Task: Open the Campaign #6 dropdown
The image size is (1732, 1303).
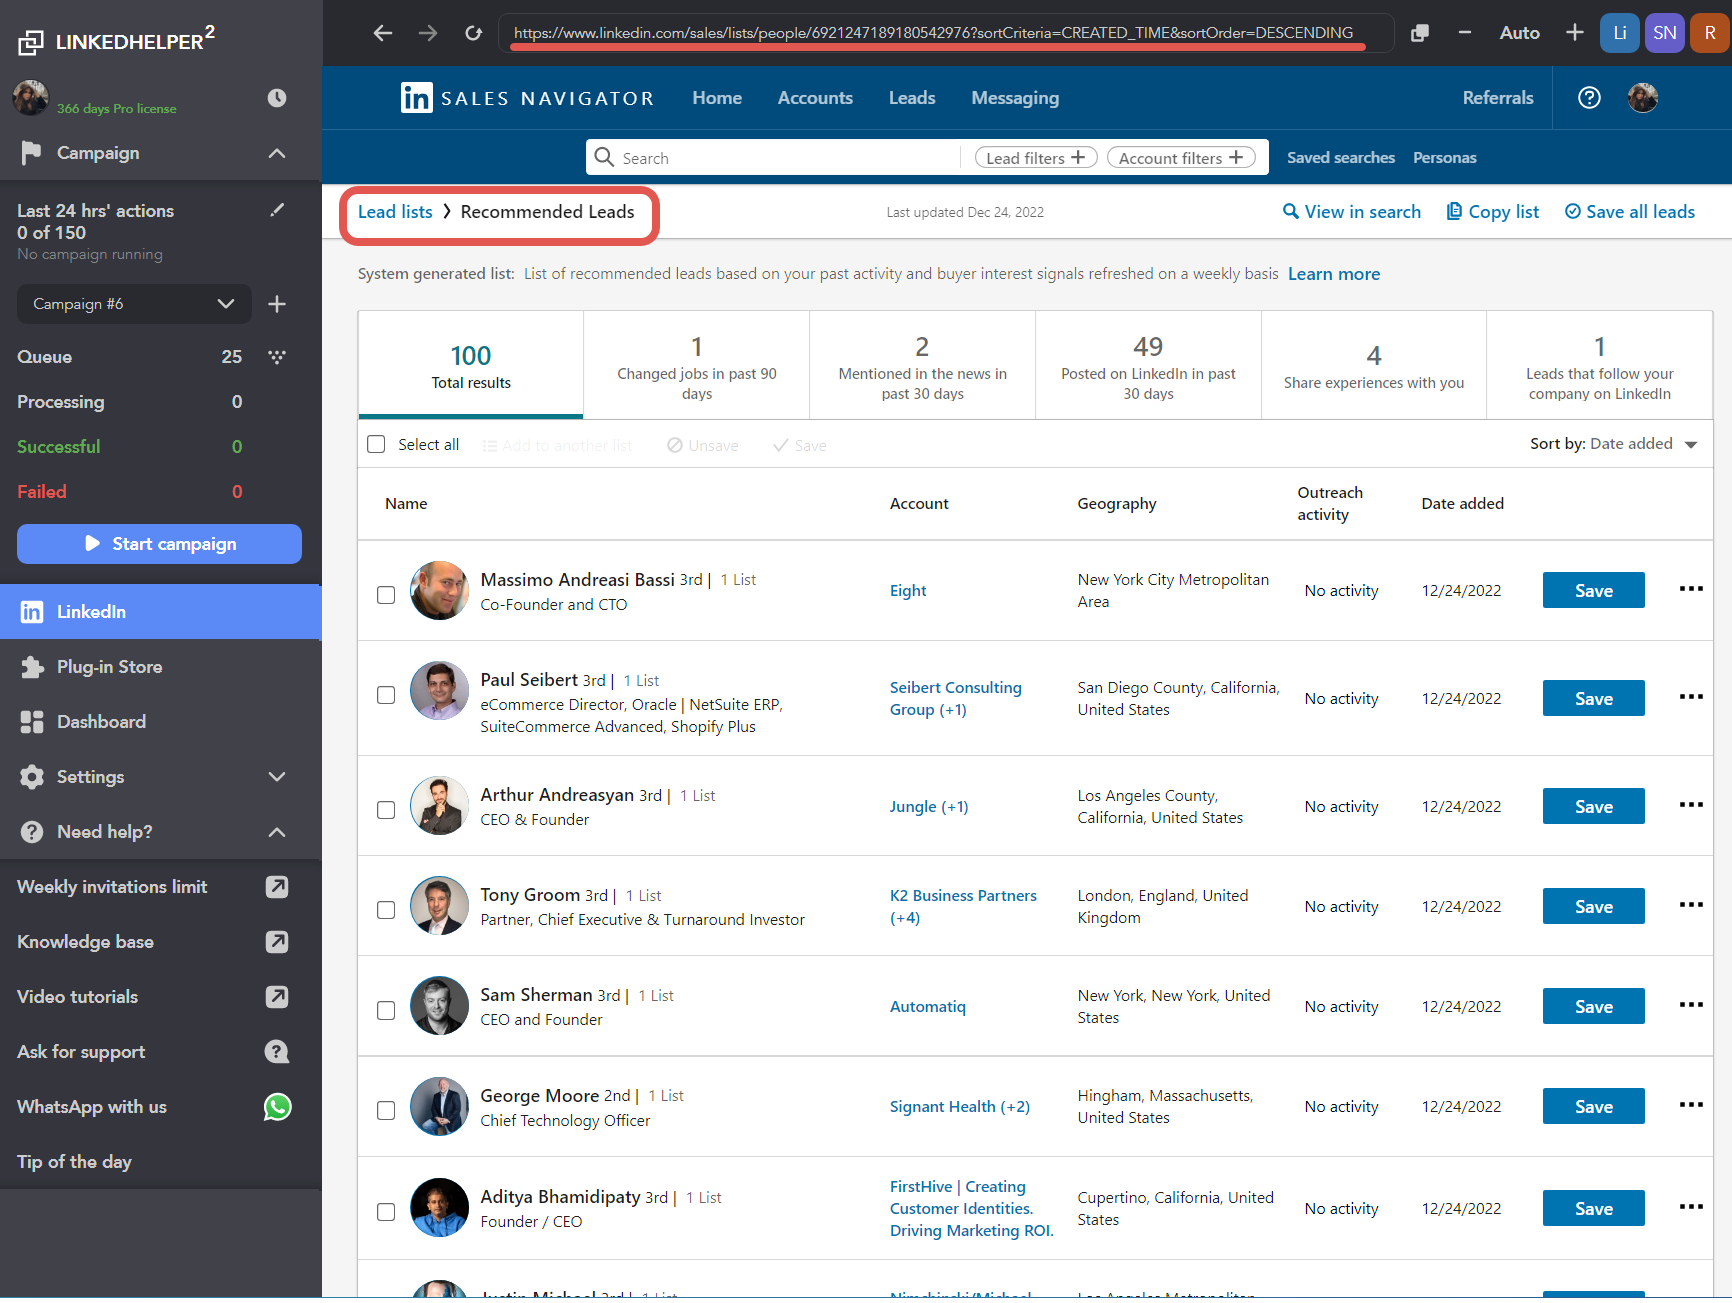Action: tap(133, 304)
